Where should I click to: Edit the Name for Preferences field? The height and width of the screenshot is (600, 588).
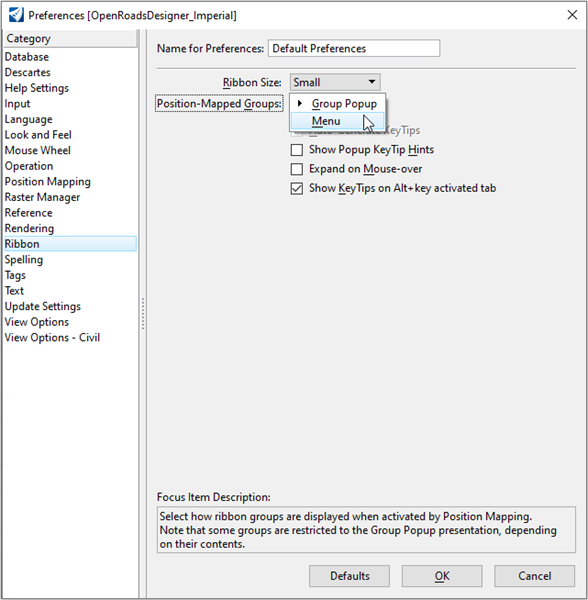pos(354,48)
